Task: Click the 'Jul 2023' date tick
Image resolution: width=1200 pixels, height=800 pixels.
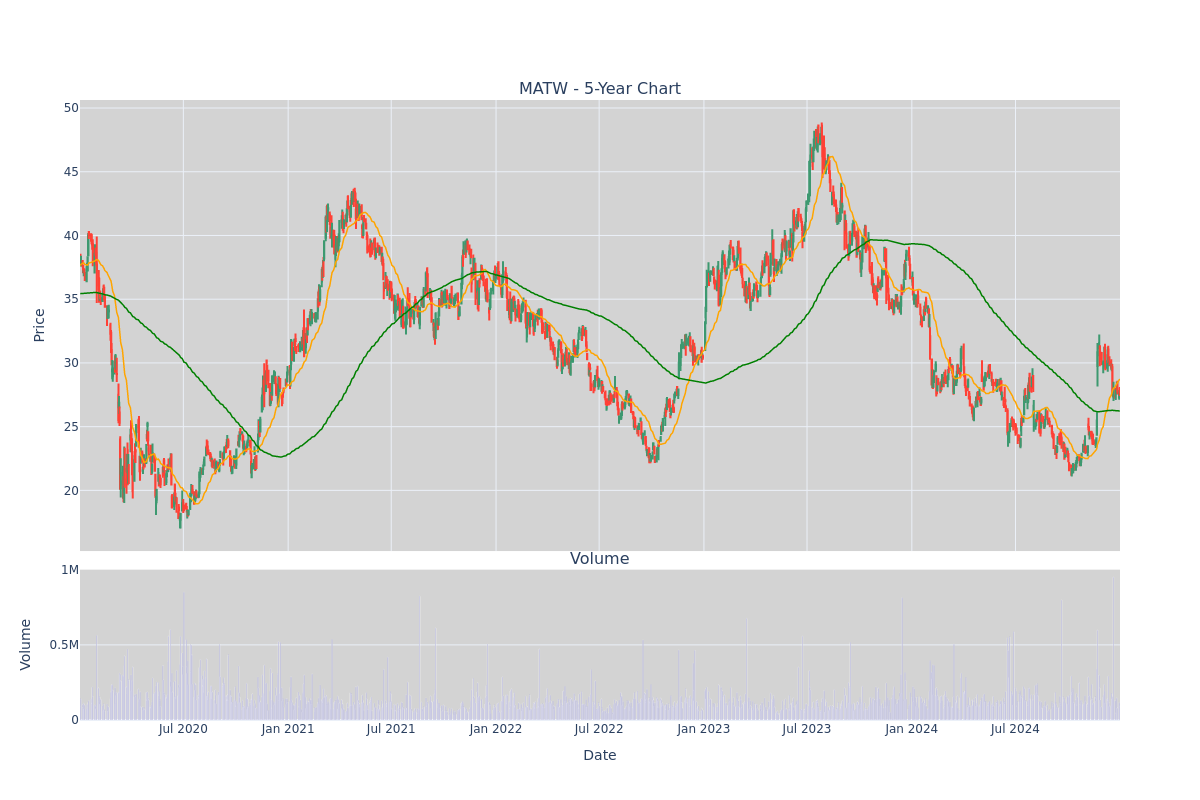Action: point(807,729)
